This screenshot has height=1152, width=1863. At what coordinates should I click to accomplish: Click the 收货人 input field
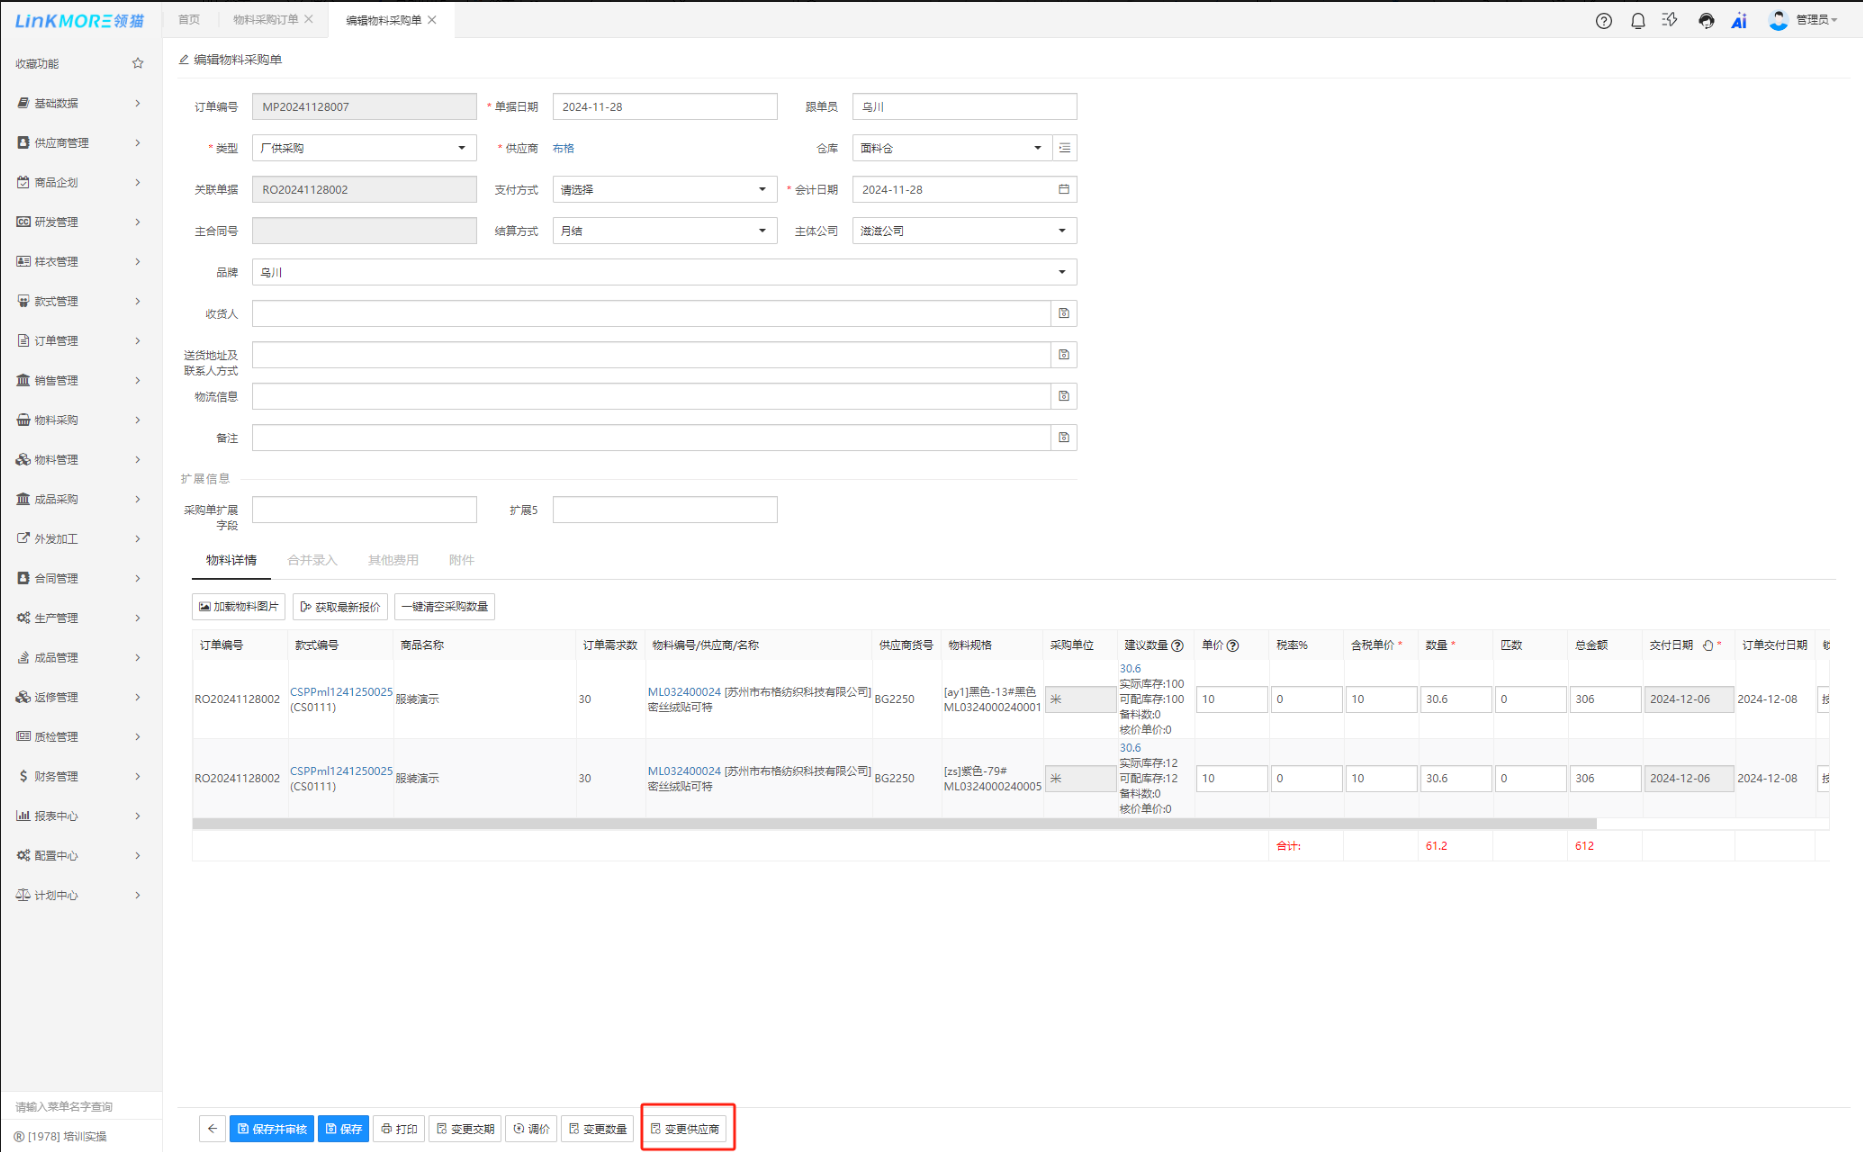[650, 314]
